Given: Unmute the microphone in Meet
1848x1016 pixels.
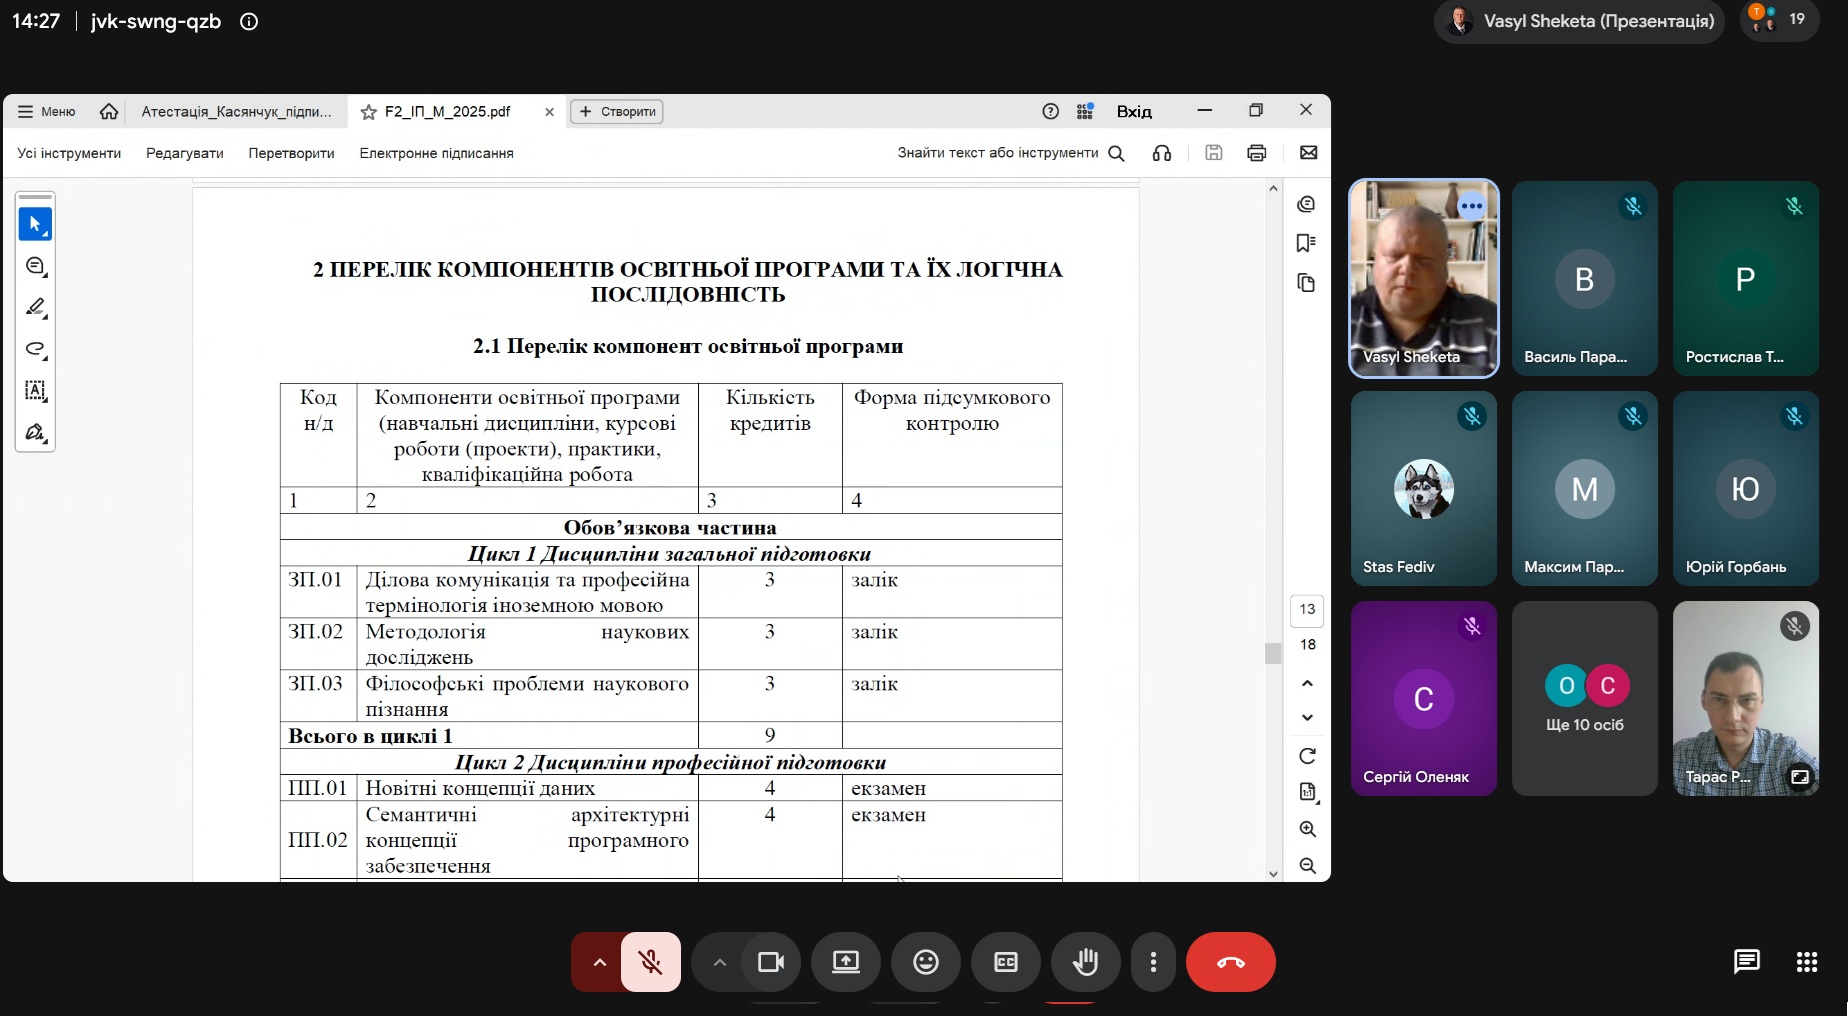Looking at the screenshot, I should click(x=651, y=962).
